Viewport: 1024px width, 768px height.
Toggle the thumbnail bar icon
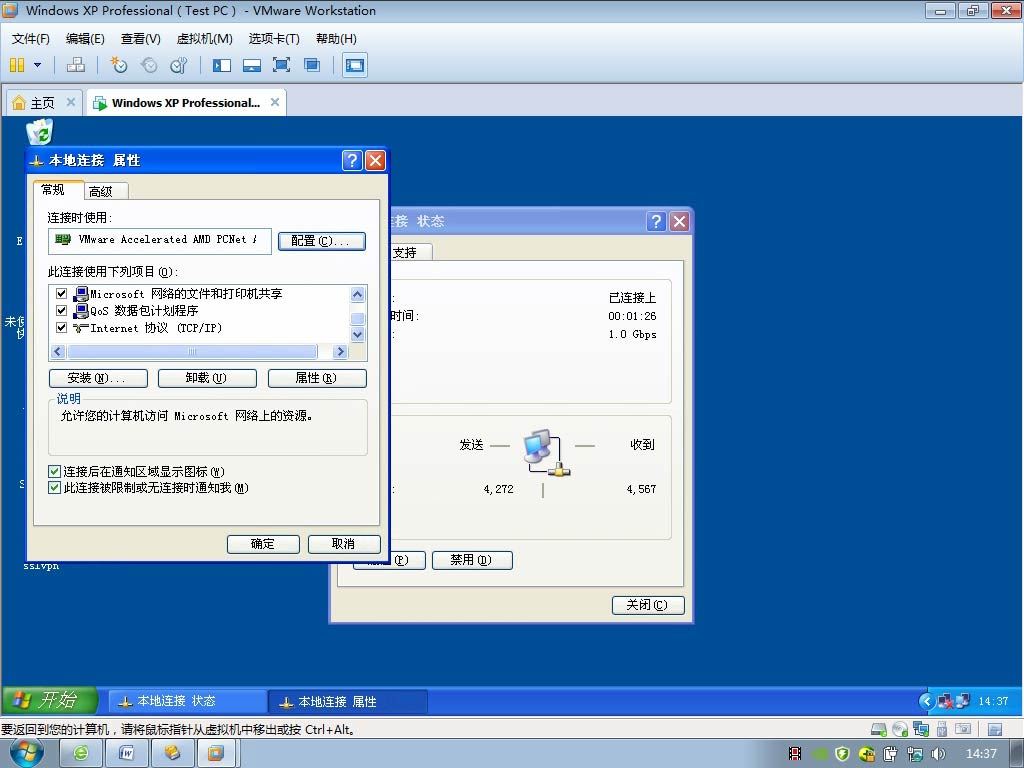point(251,65)
